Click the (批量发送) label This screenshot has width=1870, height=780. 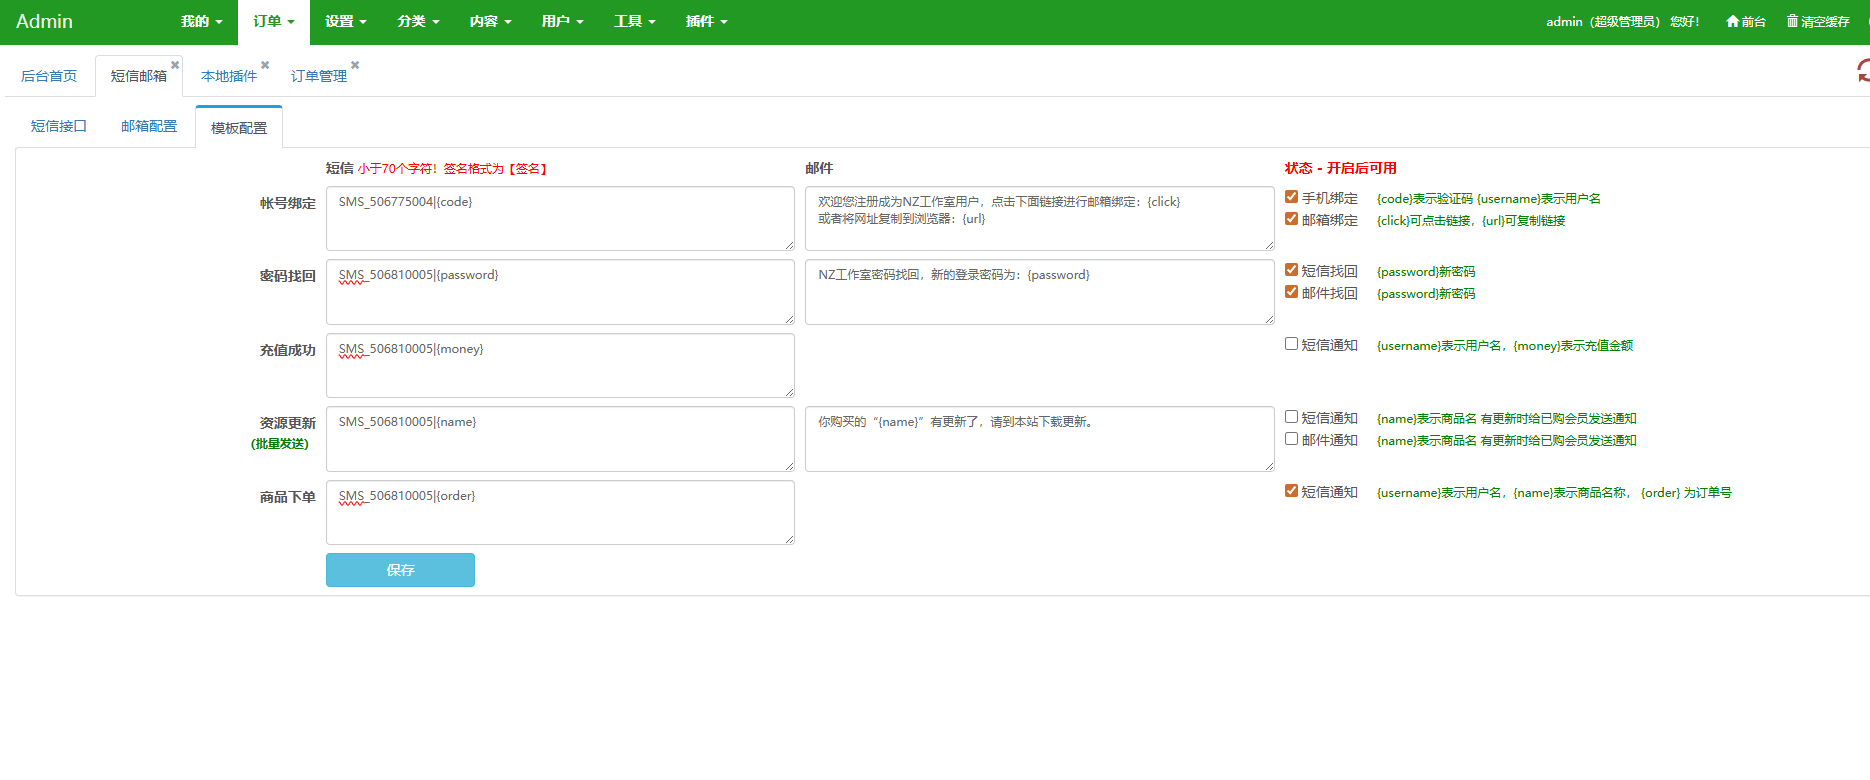point(280,444)
